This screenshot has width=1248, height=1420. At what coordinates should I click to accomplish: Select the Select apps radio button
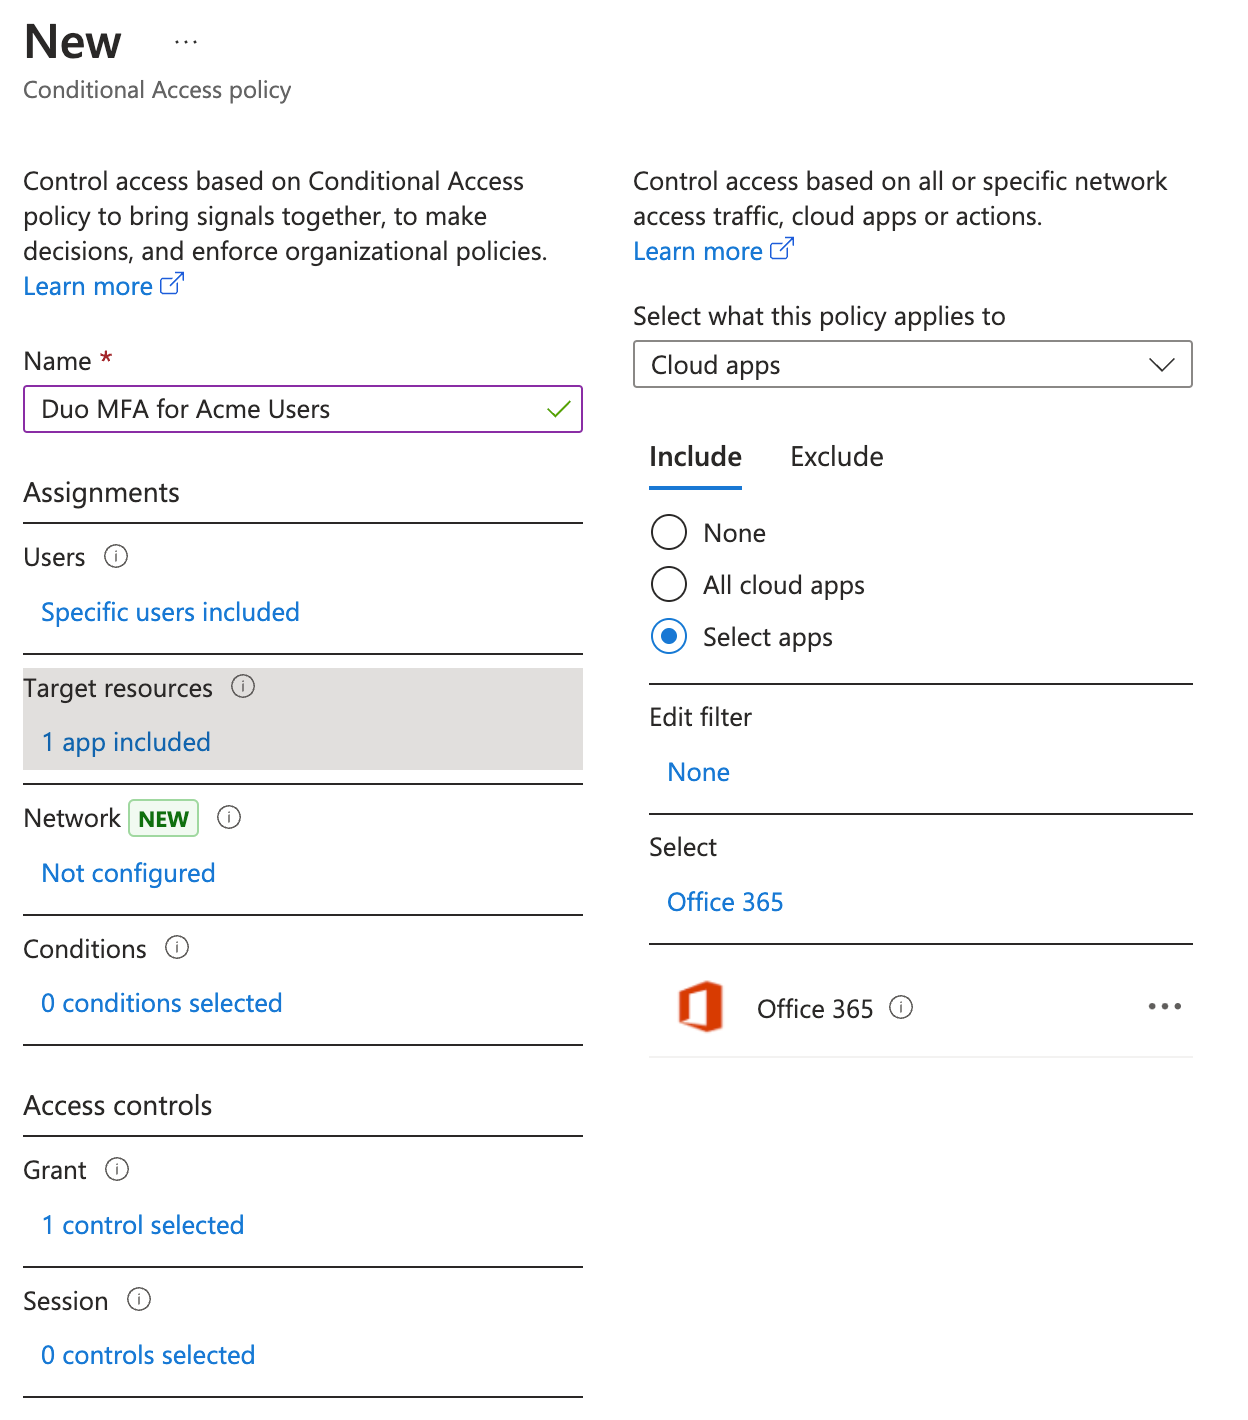[668, 636]
